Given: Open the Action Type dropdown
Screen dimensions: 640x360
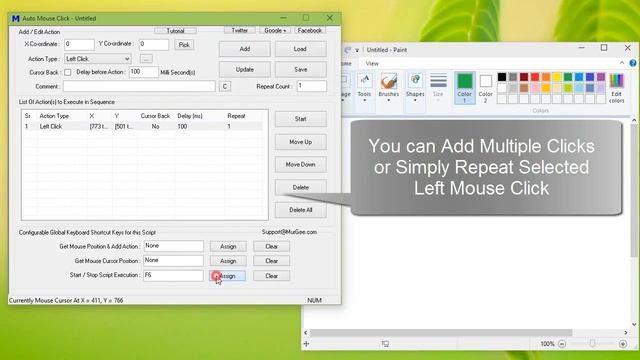Looking at the screenshot, I should 98,59.
